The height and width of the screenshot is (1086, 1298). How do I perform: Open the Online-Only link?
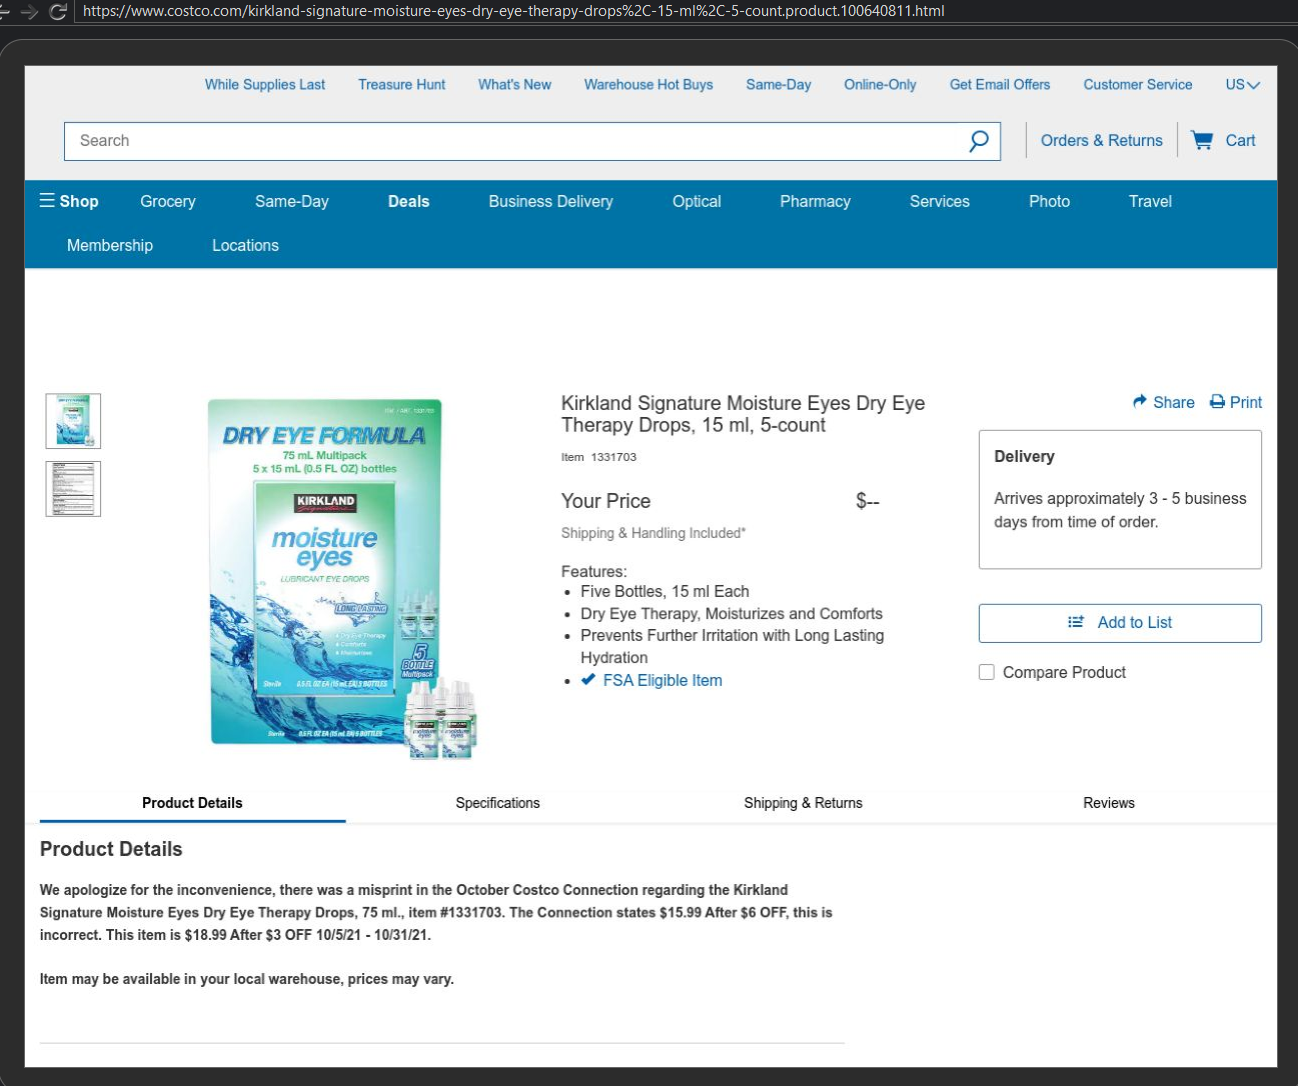click(x=880, y=85)
